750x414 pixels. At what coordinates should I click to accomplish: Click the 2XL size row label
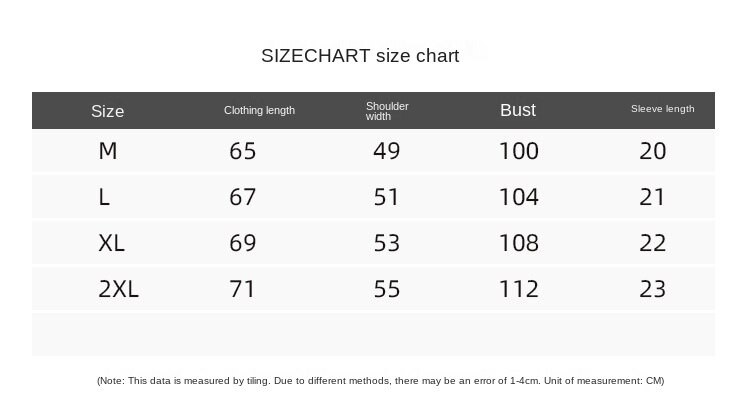click(118, 289)
